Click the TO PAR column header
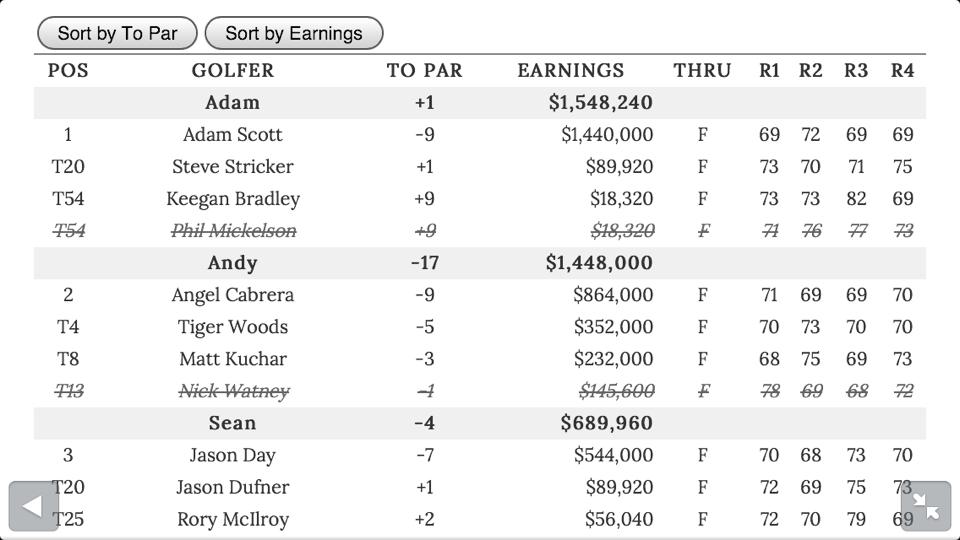Viewport: 960px width, 540px height. click(424, 71)
